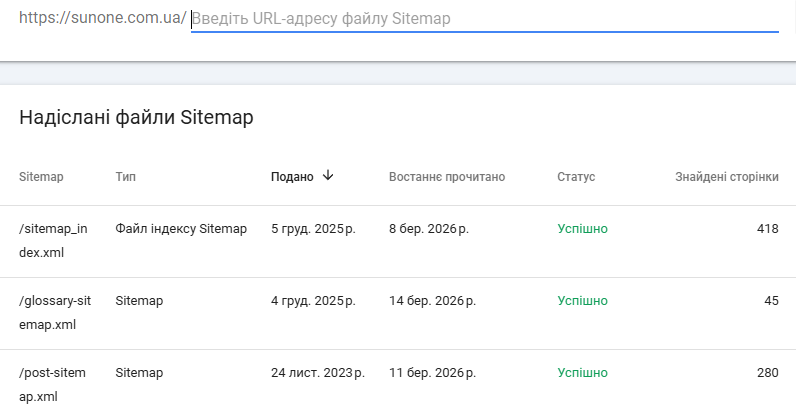Click the Востаннє прочитано column header

click(447, 177)
